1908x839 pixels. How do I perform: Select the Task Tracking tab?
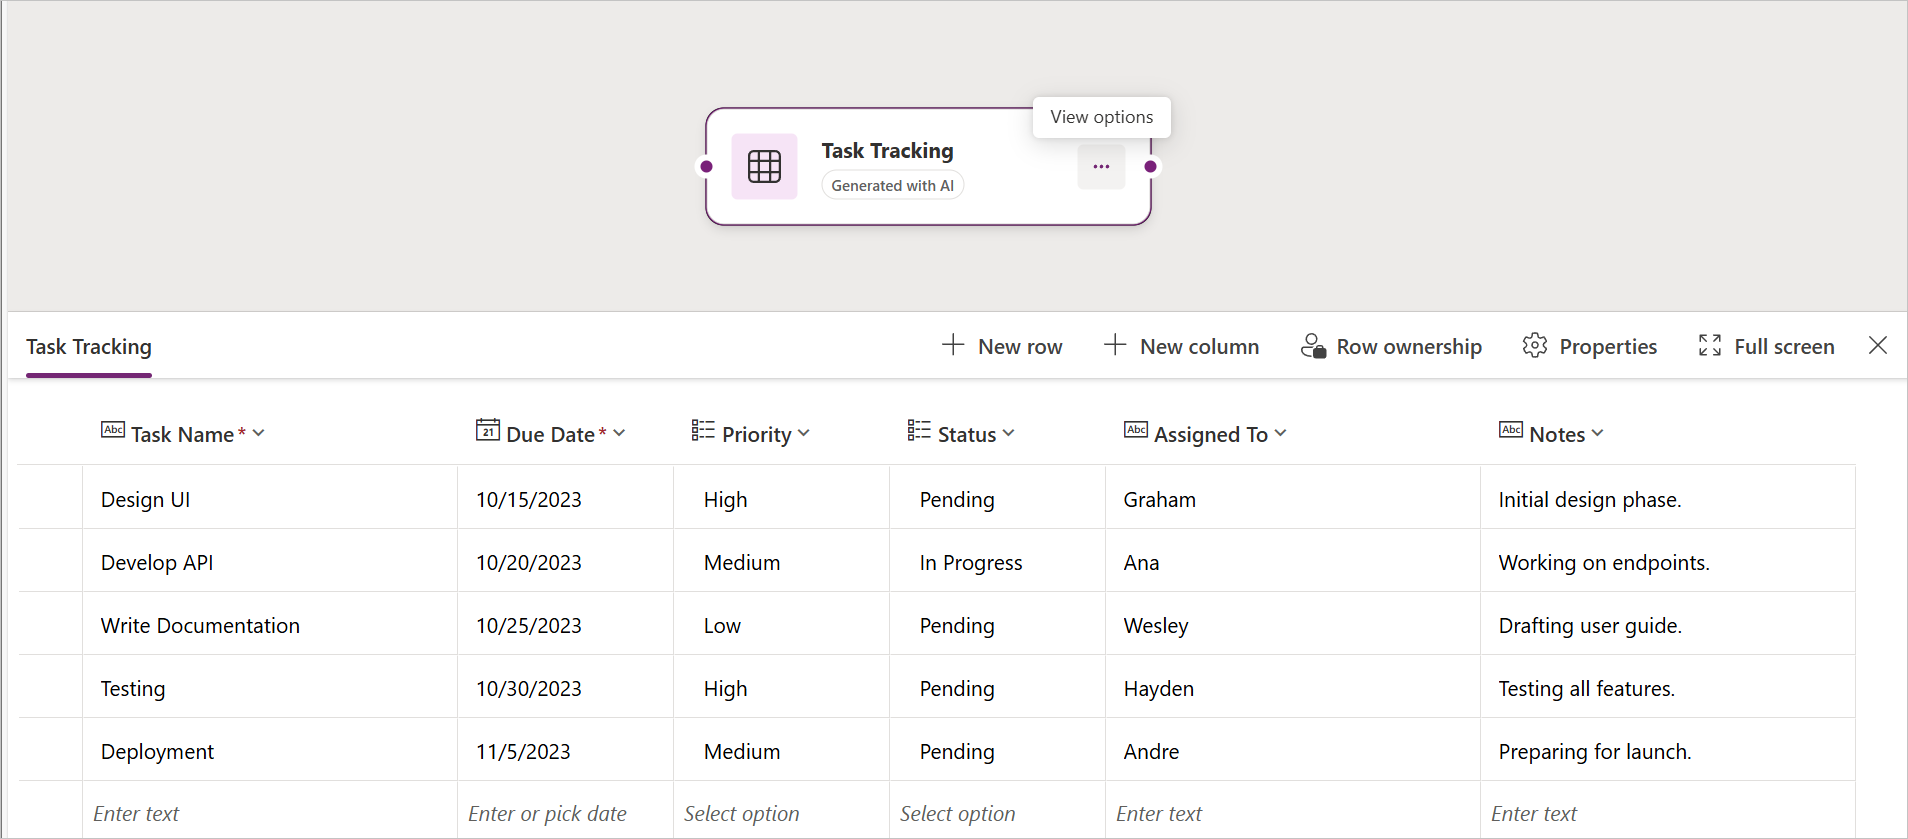[89, 347]
